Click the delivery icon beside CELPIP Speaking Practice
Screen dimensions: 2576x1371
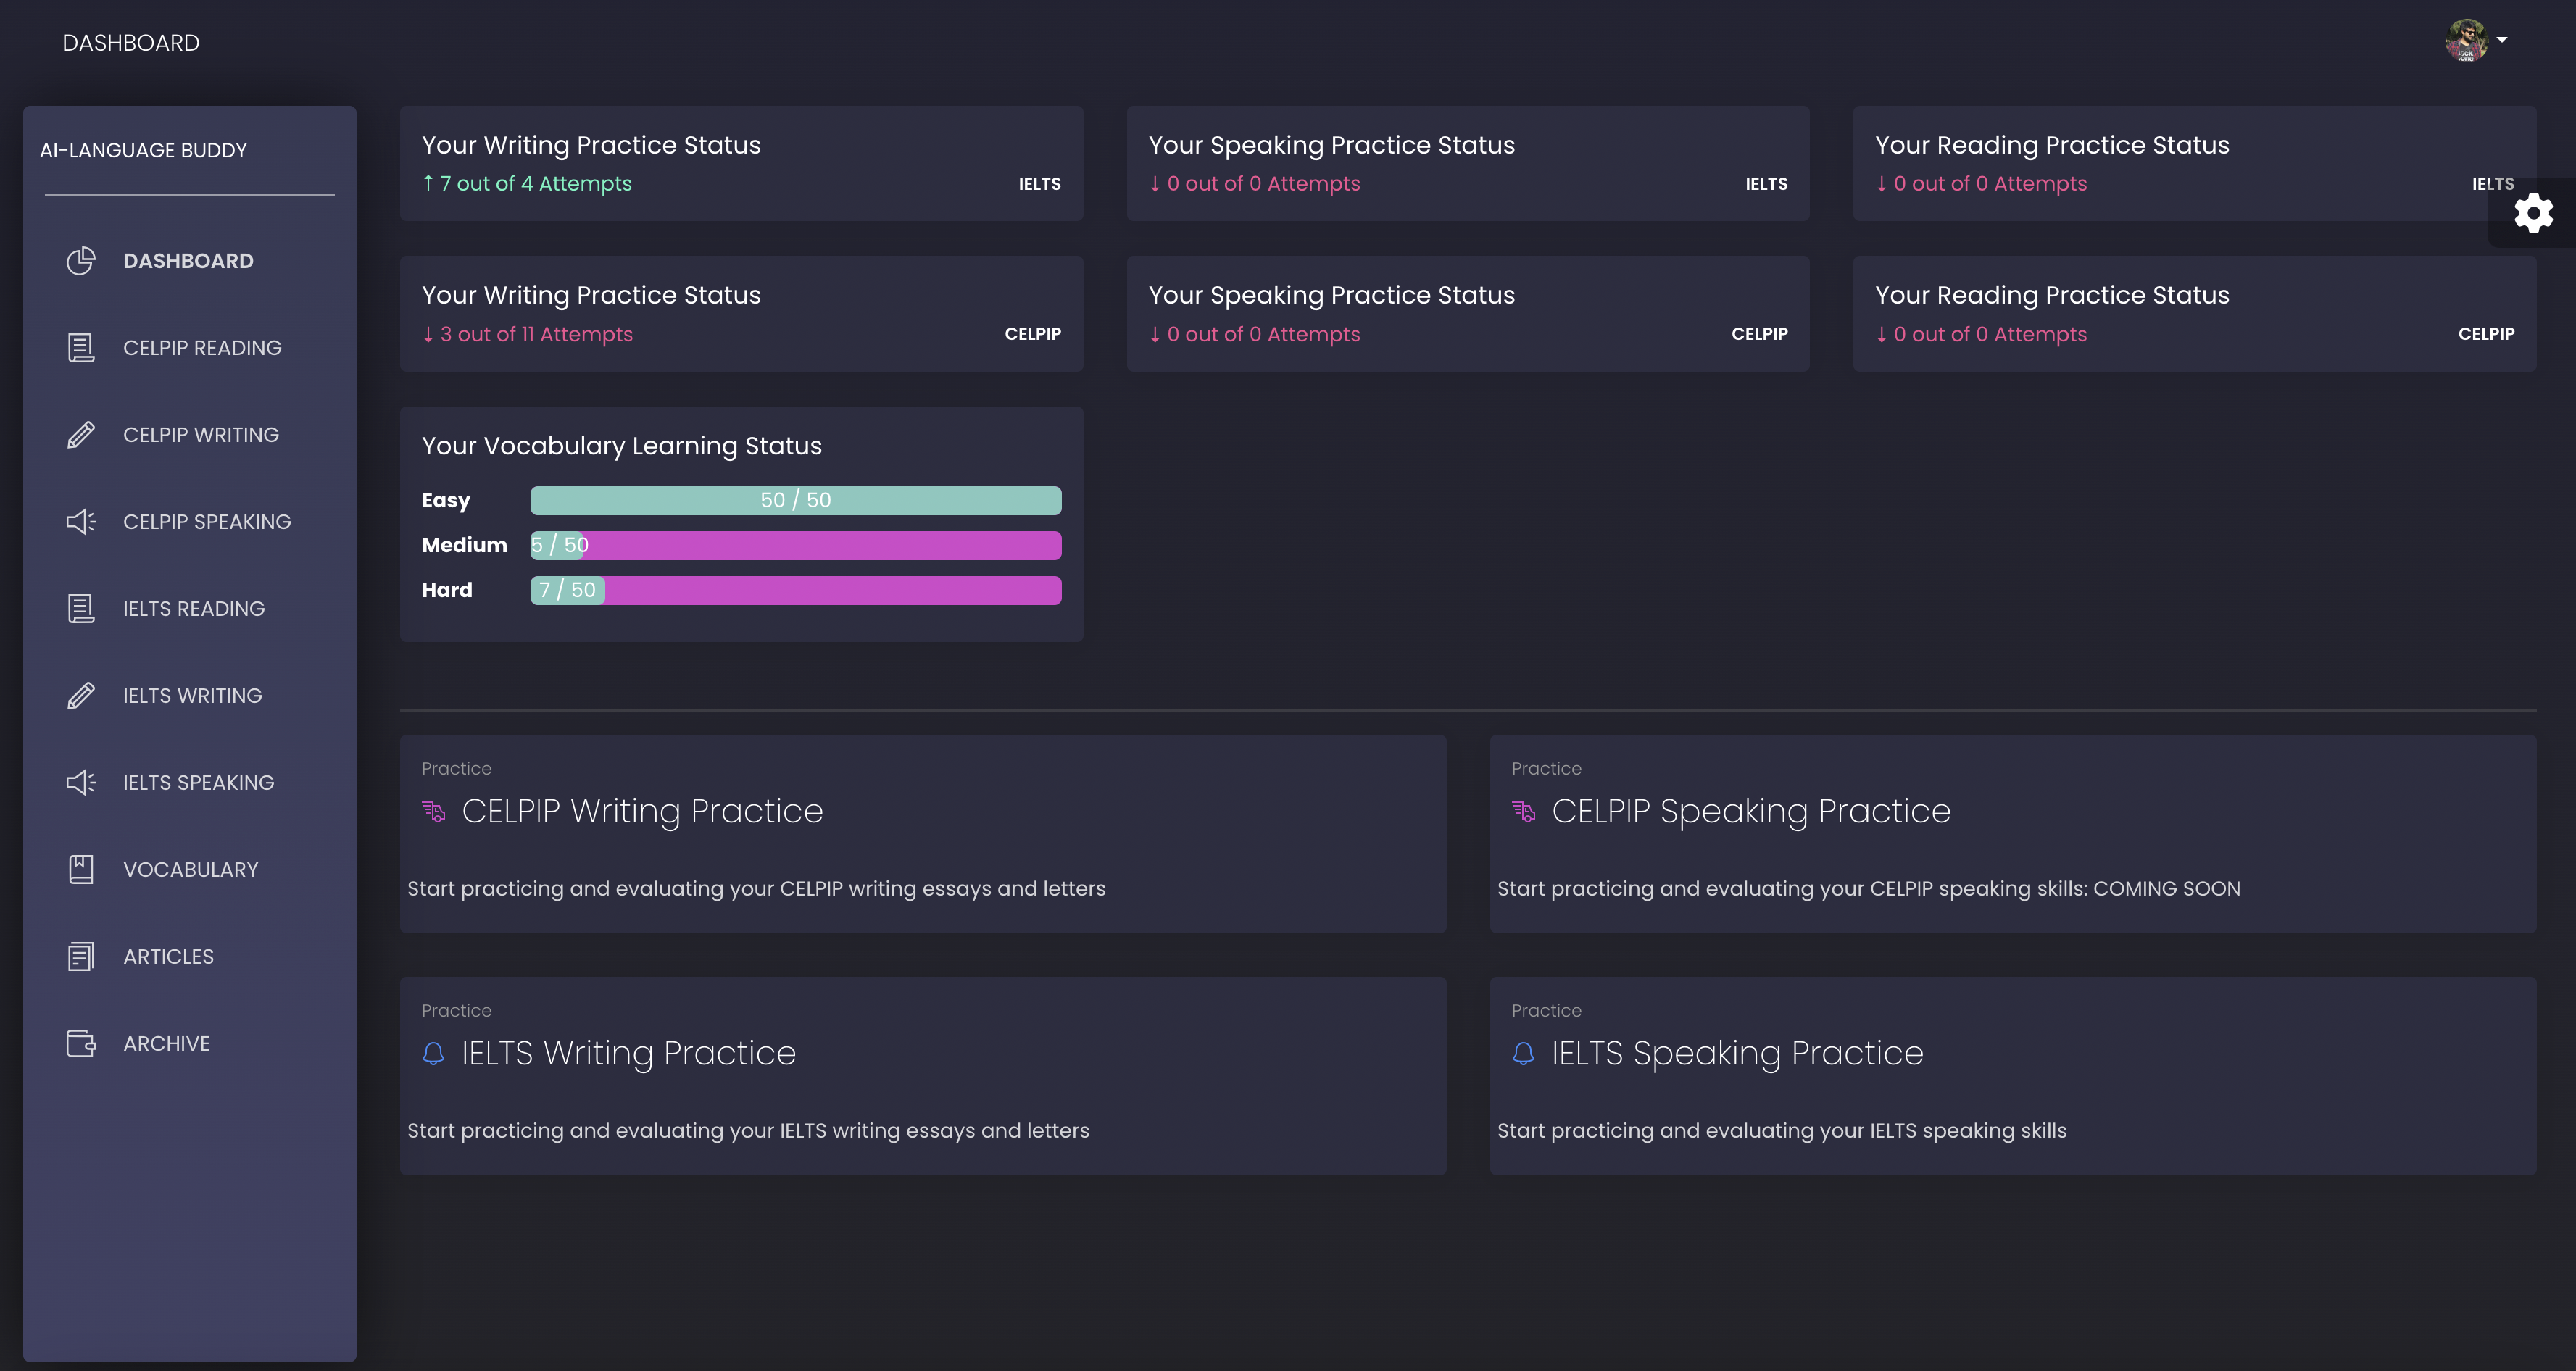click(x=1524, y=811)
